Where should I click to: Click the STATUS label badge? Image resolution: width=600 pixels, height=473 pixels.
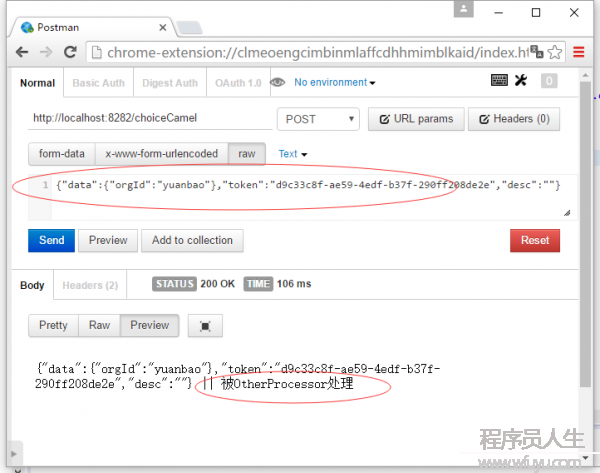coord(174,284)
